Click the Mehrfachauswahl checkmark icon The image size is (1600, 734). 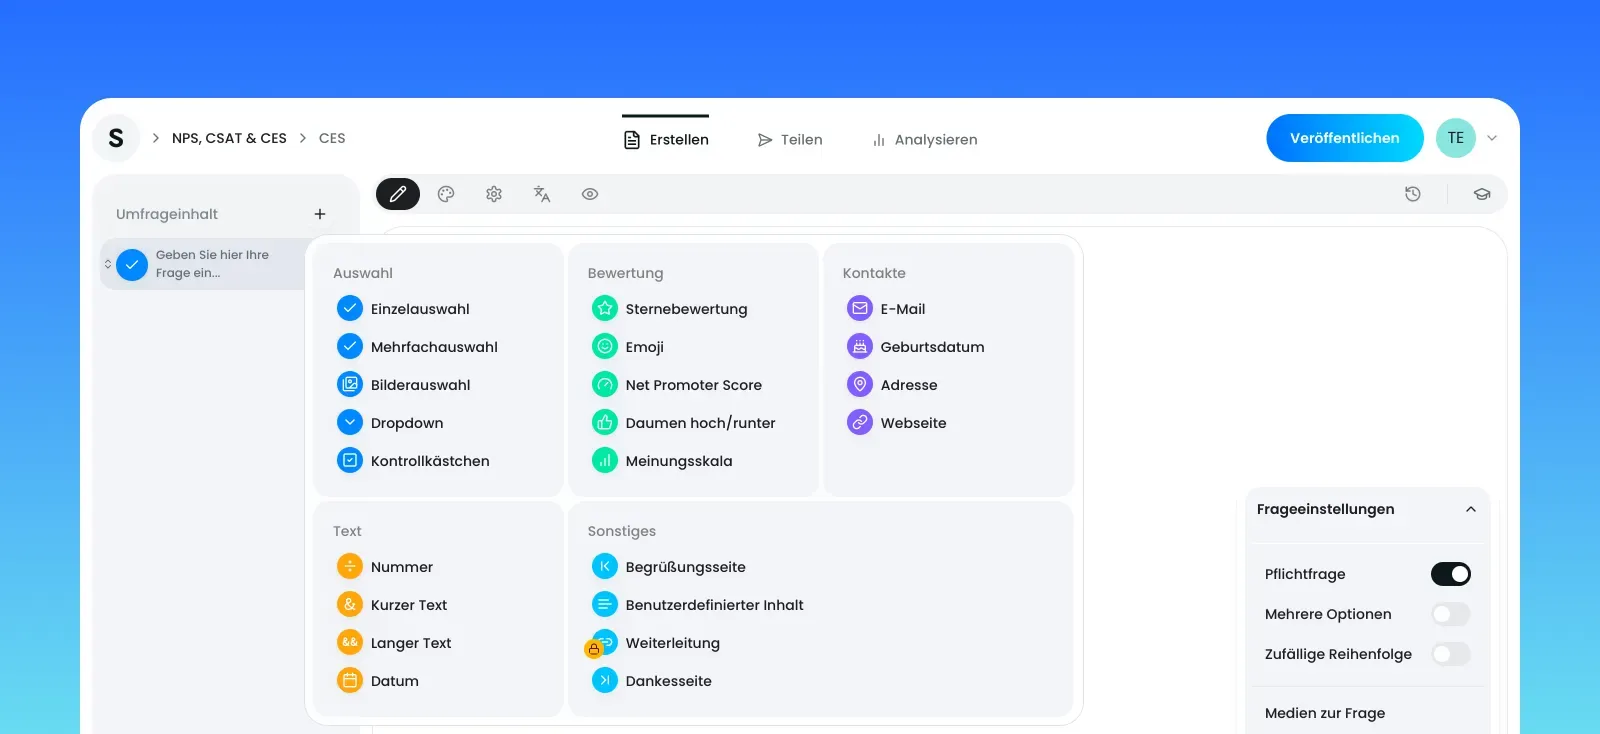coord(350,346)
